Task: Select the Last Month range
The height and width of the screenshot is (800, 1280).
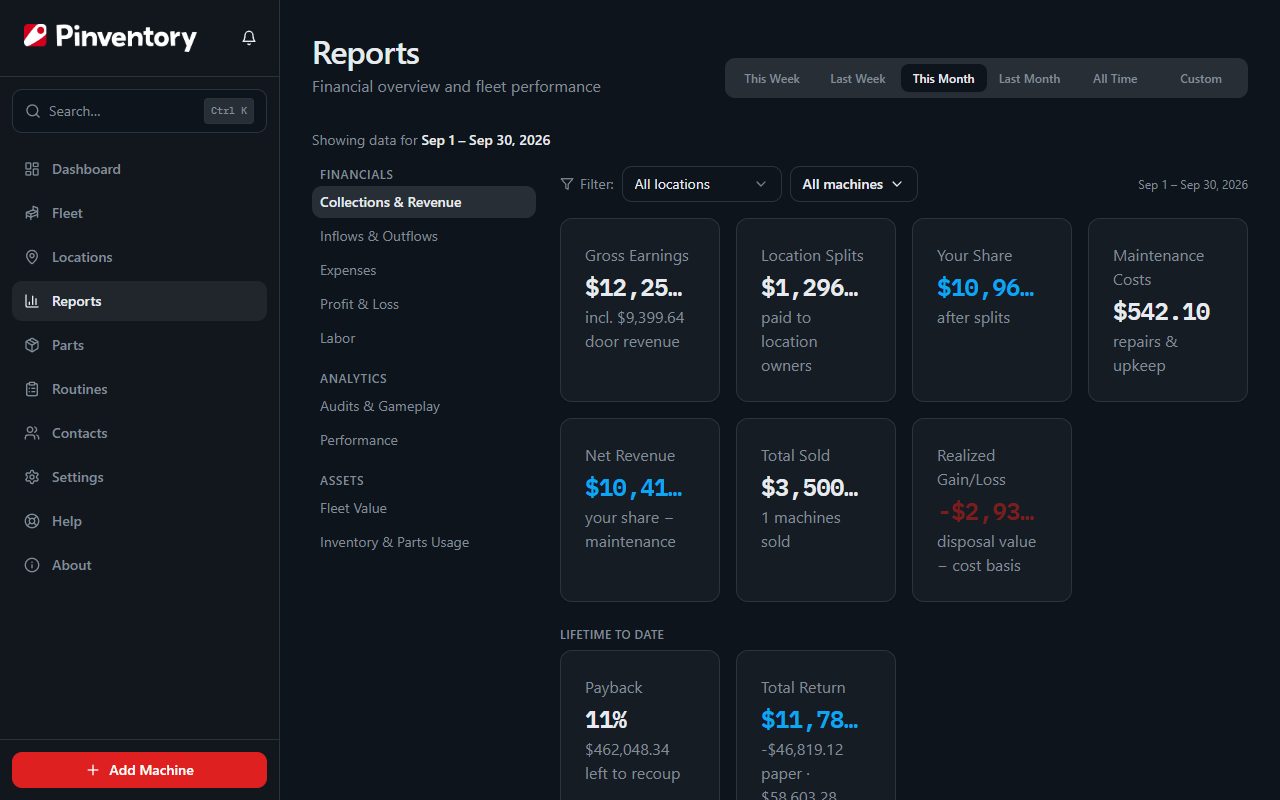Action: pos(1029,78)
